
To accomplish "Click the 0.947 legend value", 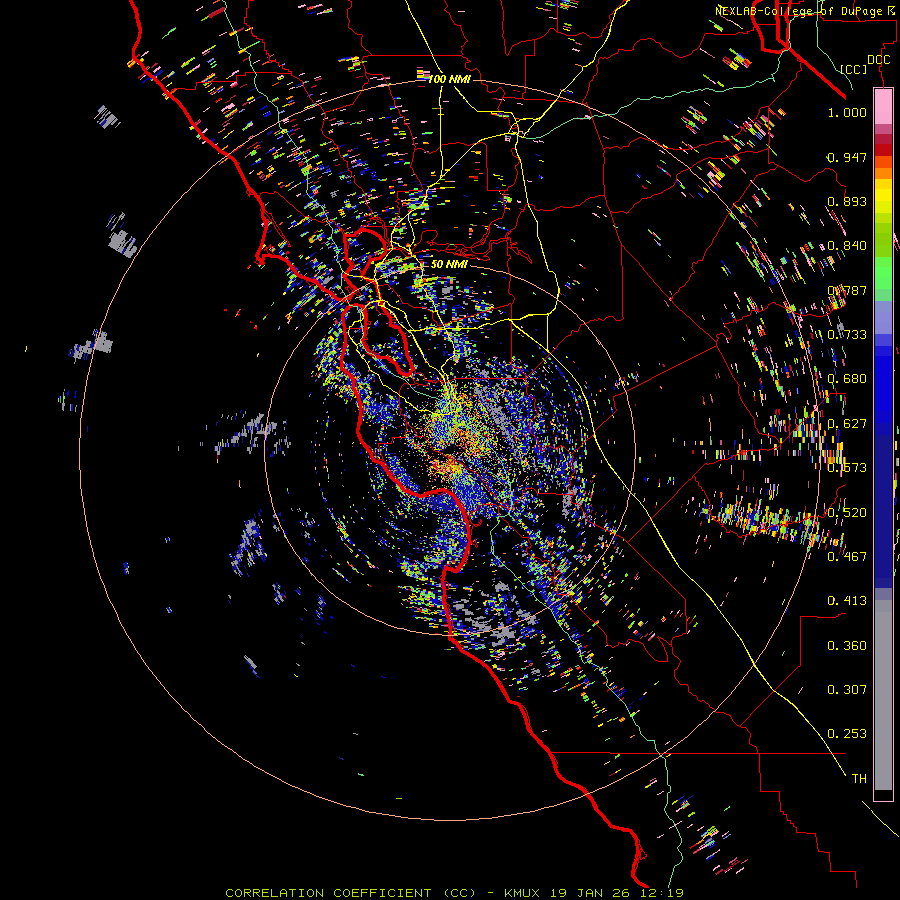I will [847, 157].
